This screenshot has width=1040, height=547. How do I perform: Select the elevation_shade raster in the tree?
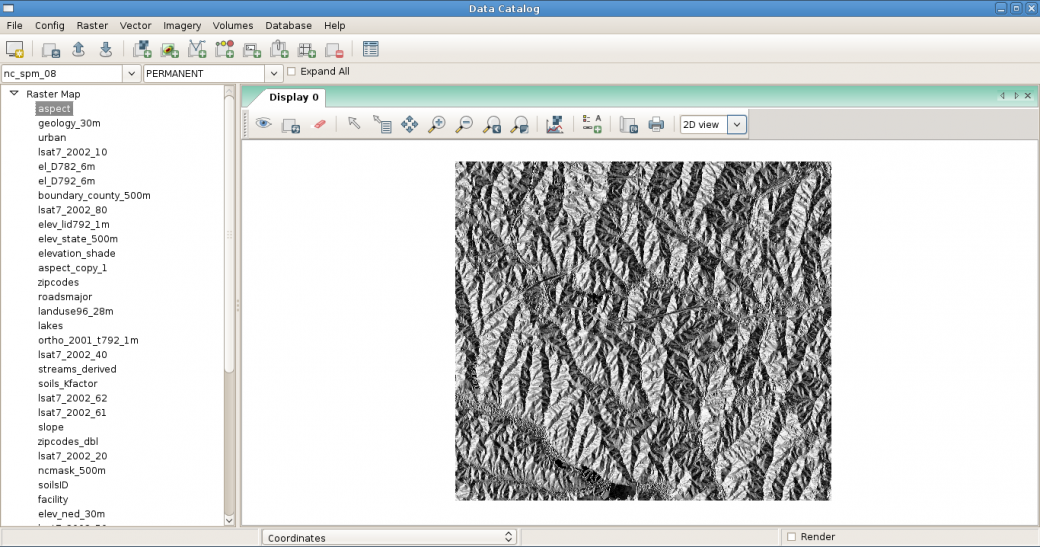[76, 254]
